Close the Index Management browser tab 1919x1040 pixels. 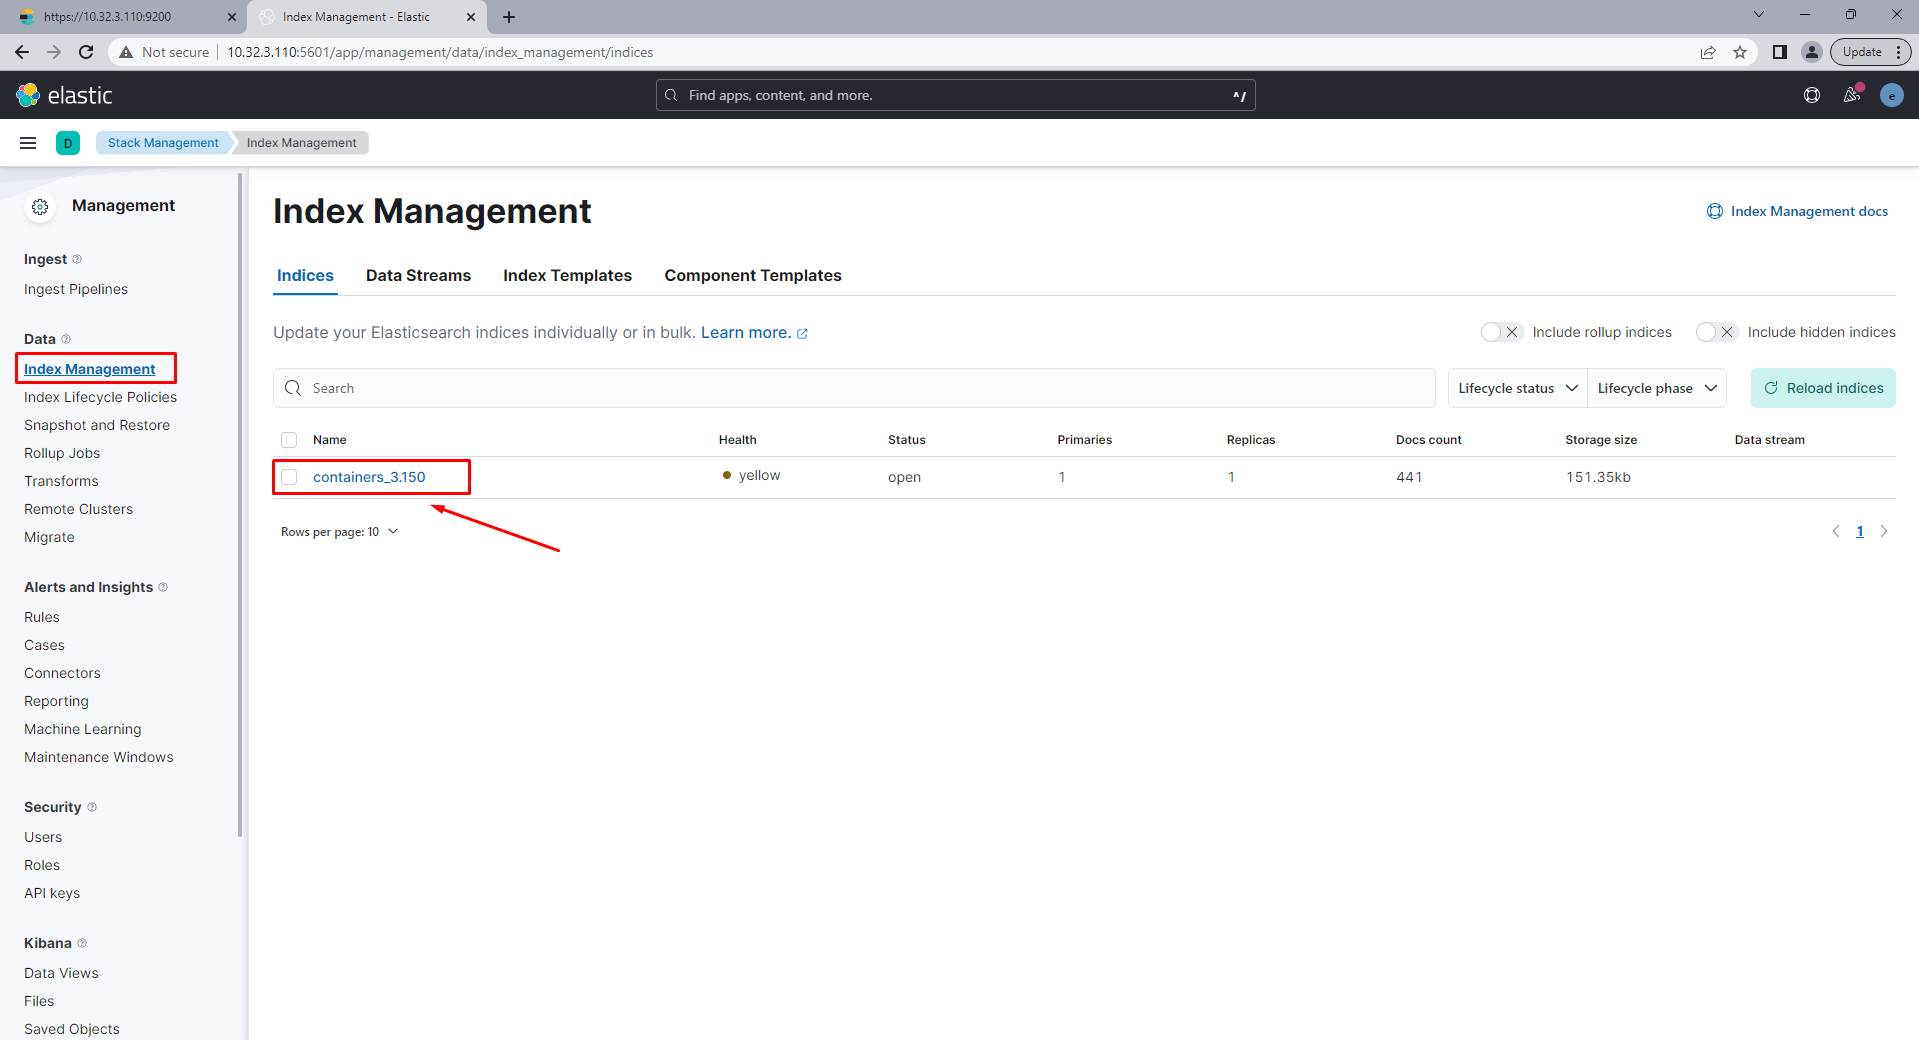[x=471, y=17]
